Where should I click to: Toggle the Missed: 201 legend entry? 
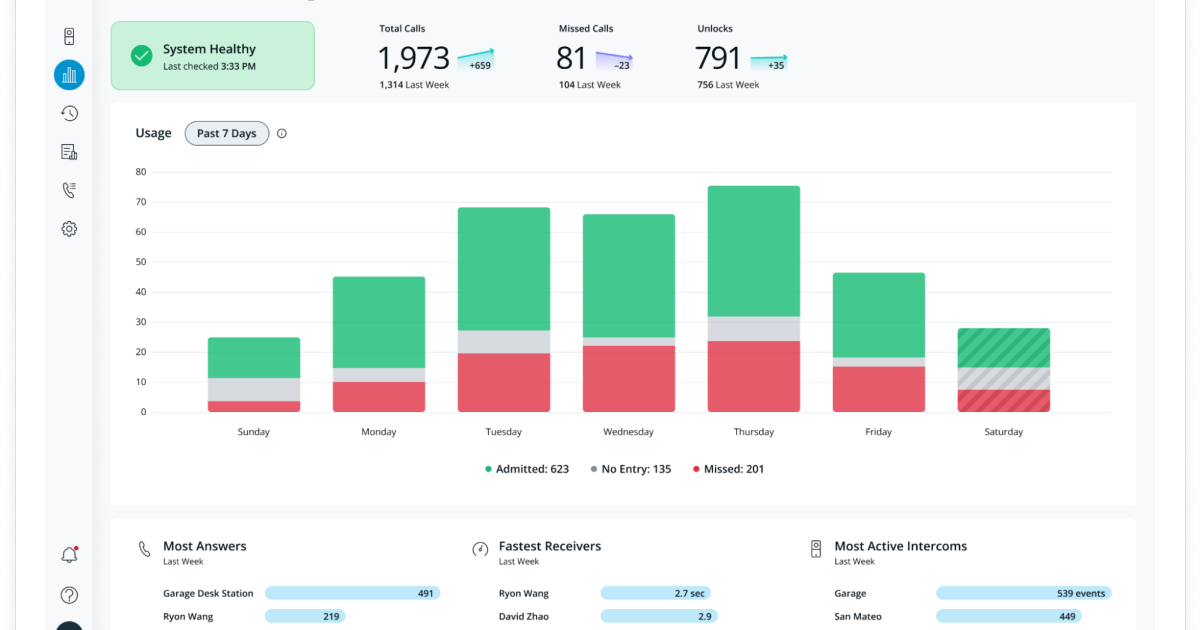pyautogui.click(x=729, y=469)
